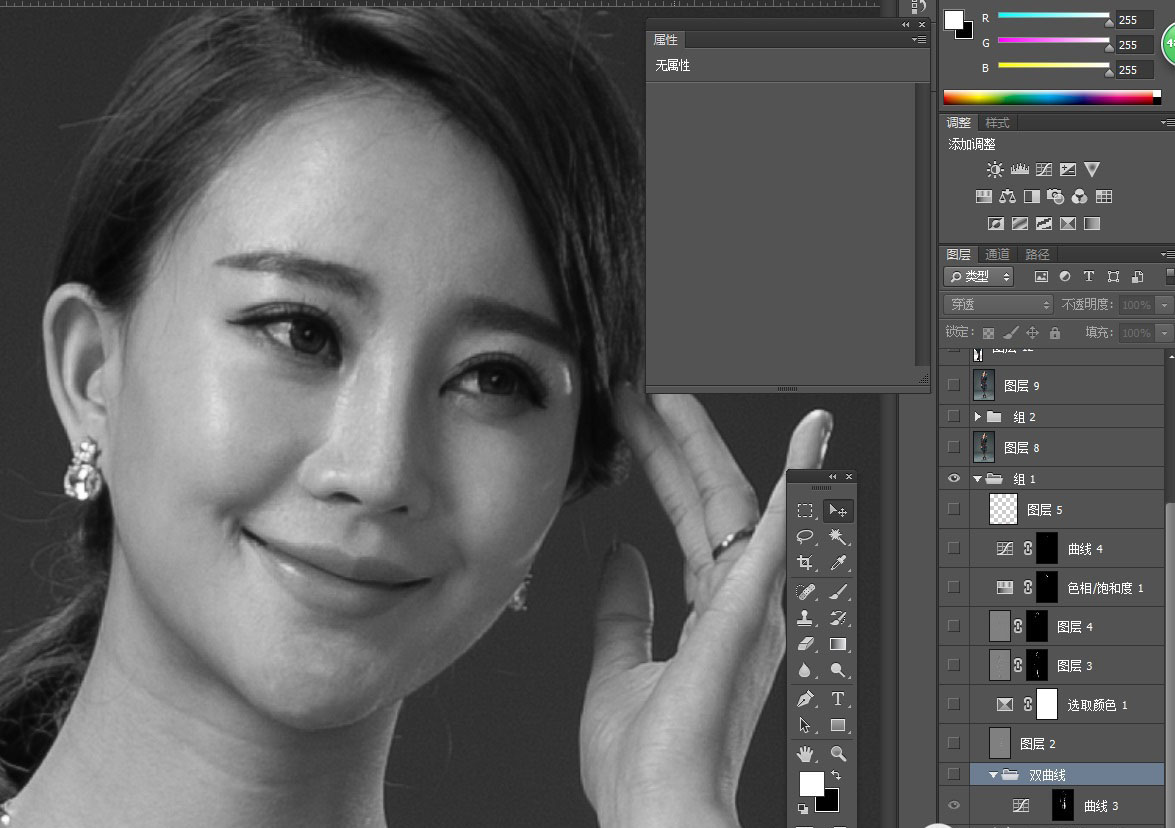Select the 图层 tab
Image resolution: width=1175 pixels, height=828 pixels.
tap(958, 255)
